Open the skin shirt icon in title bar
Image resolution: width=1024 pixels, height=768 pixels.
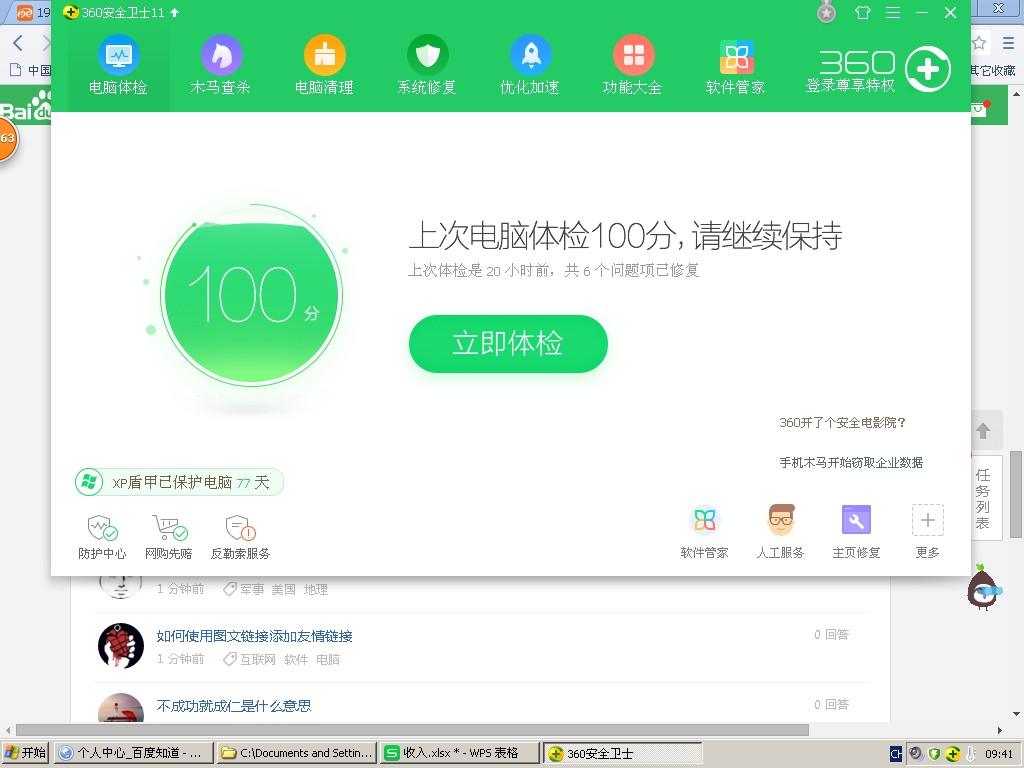tap(863, 12)
